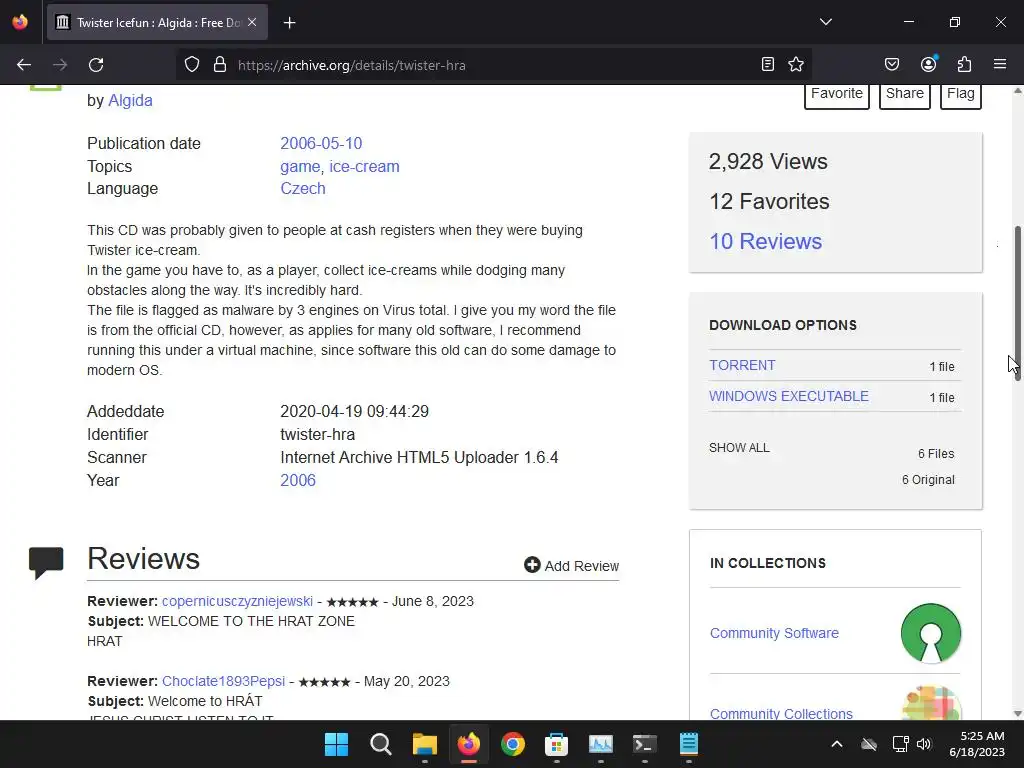Open the 2006 year link

[298, 480]
